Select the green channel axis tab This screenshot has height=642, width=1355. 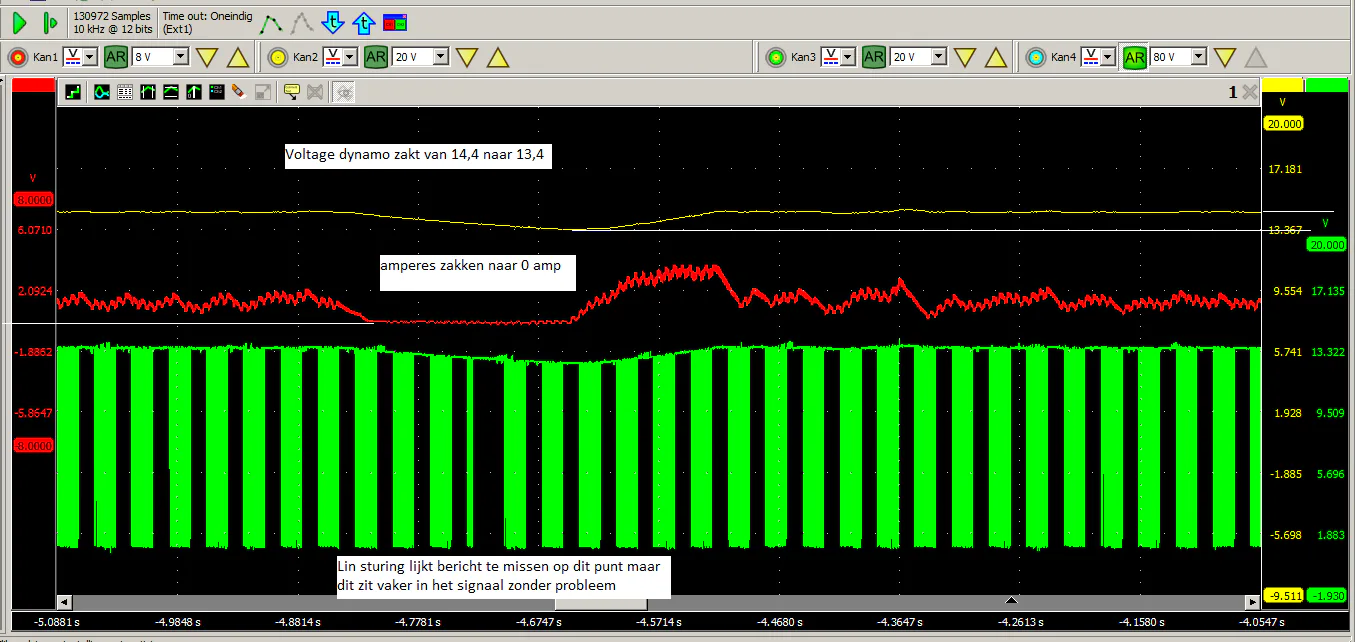coord(1327,85)
